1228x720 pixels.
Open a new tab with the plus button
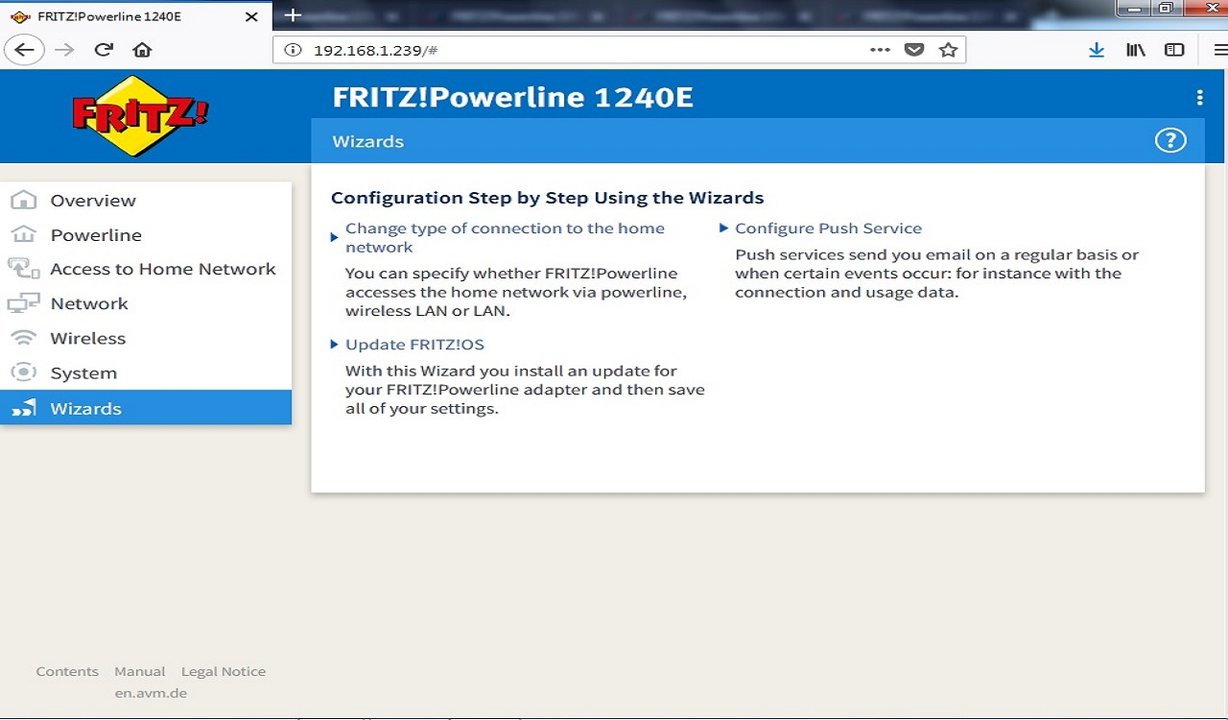(x=292, y=15)
